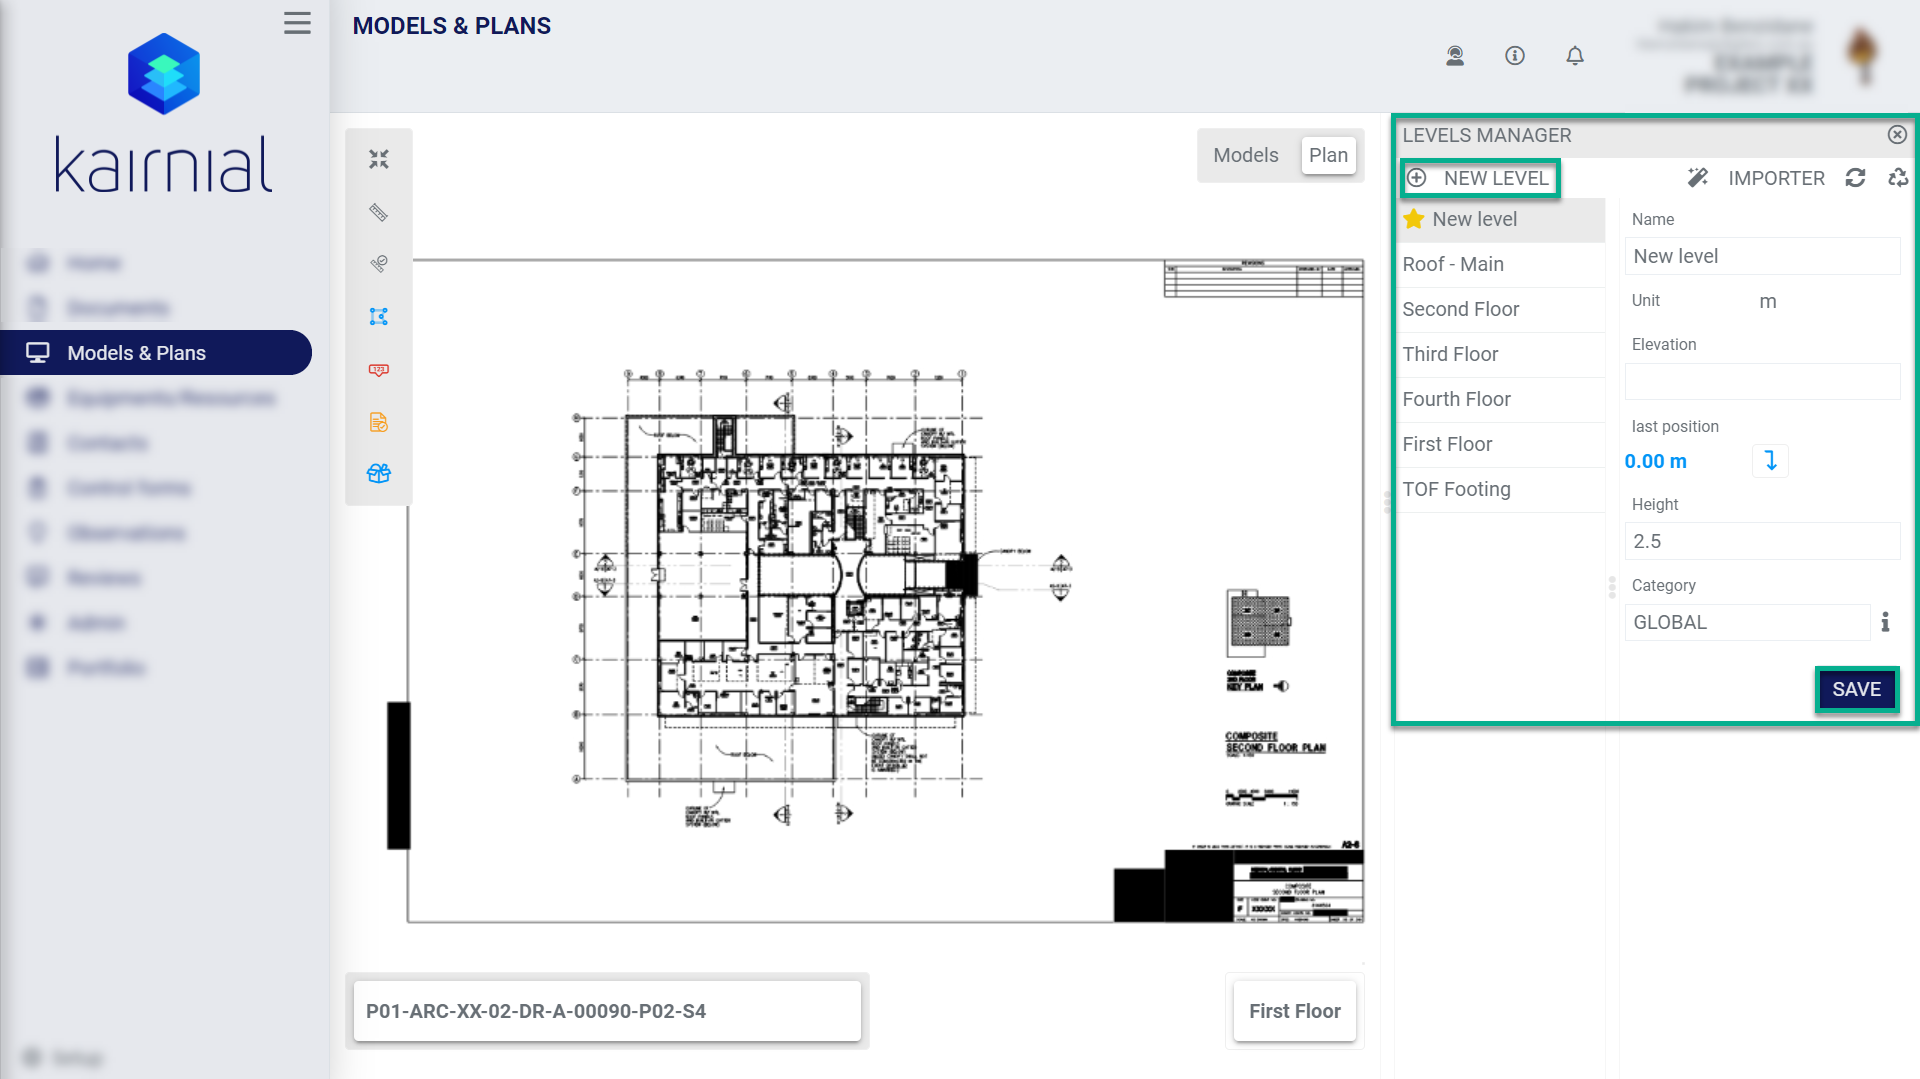Open the First Floor level selector
The height and width of the screenshot is (1079, 1920).
(x=1294, y=1011)
